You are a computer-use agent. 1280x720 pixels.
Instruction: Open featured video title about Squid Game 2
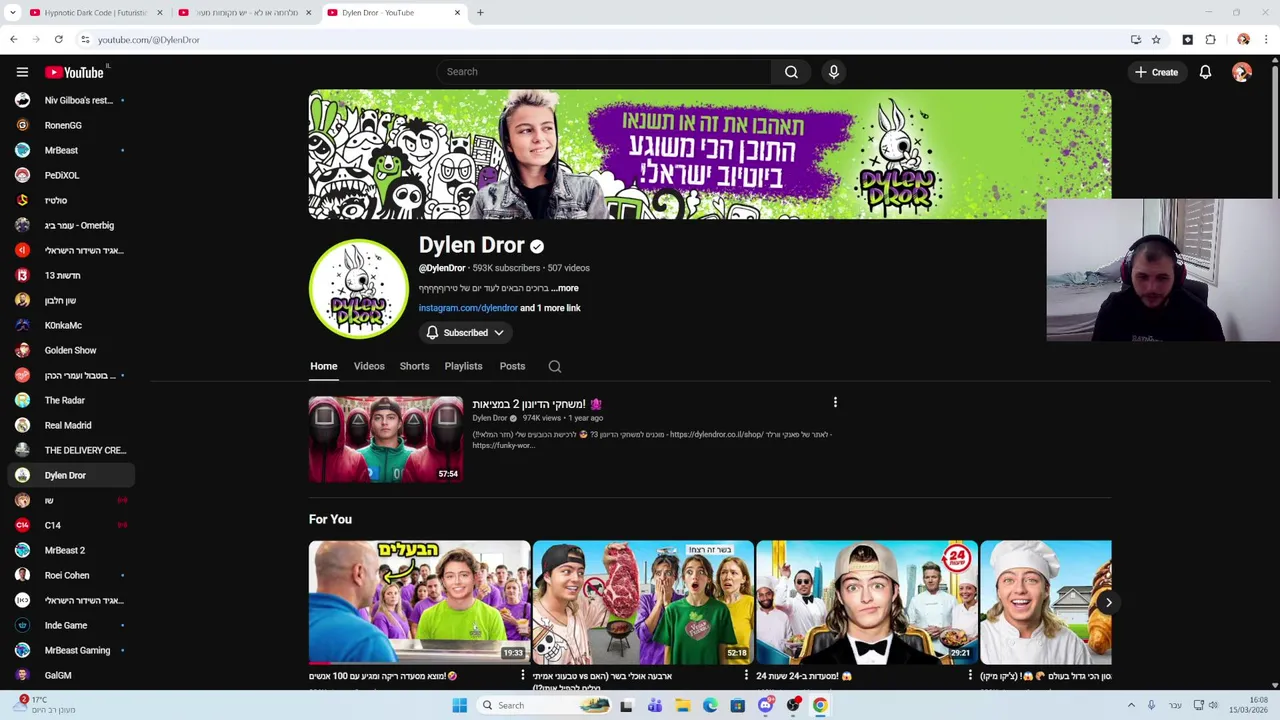537,404
